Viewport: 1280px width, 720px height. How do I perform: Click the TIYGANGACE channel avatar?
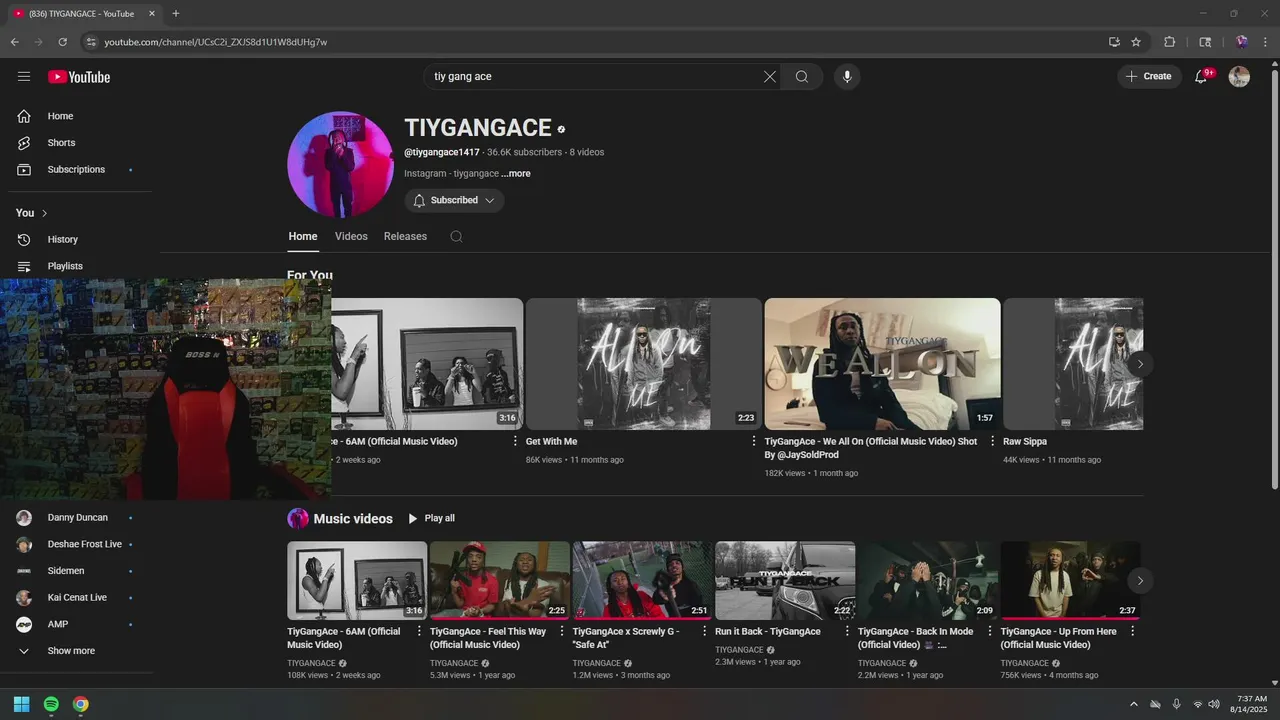pyautogui.click(x=340, y=165)
